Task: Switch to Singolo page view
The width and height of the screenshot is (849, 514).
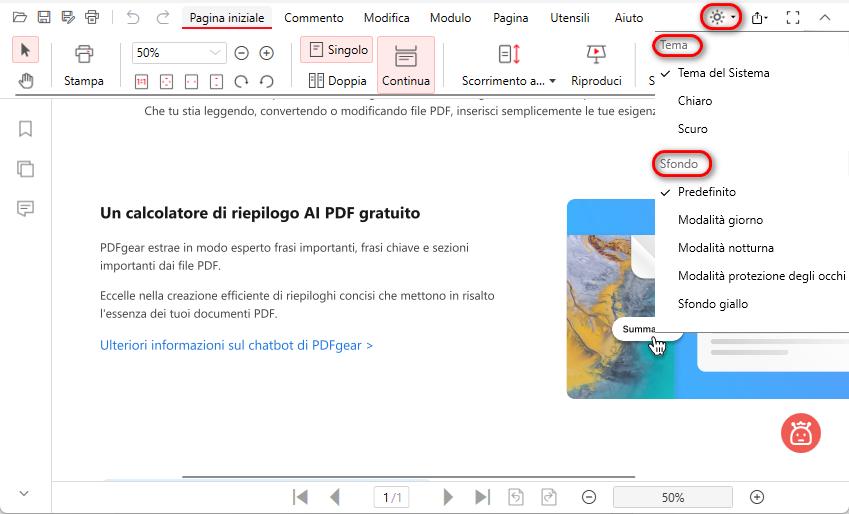Action: 337,50
